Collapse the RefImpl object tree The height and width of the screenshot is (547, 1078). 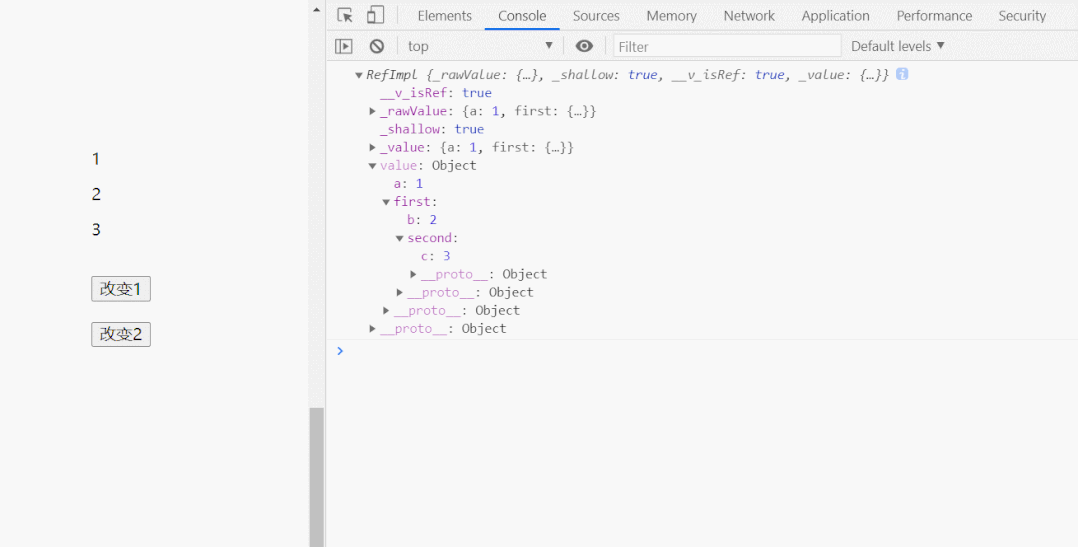click(359, 75)
